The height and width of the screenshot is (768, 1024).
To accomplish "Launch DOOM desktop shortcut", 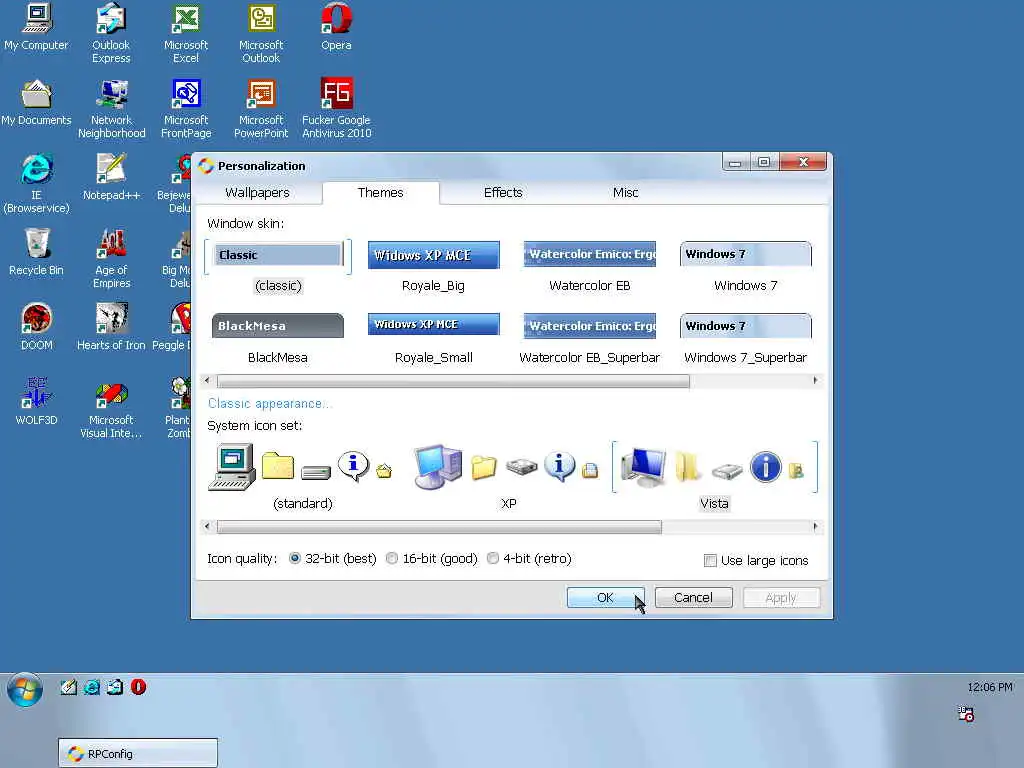I will coord(37,327).
